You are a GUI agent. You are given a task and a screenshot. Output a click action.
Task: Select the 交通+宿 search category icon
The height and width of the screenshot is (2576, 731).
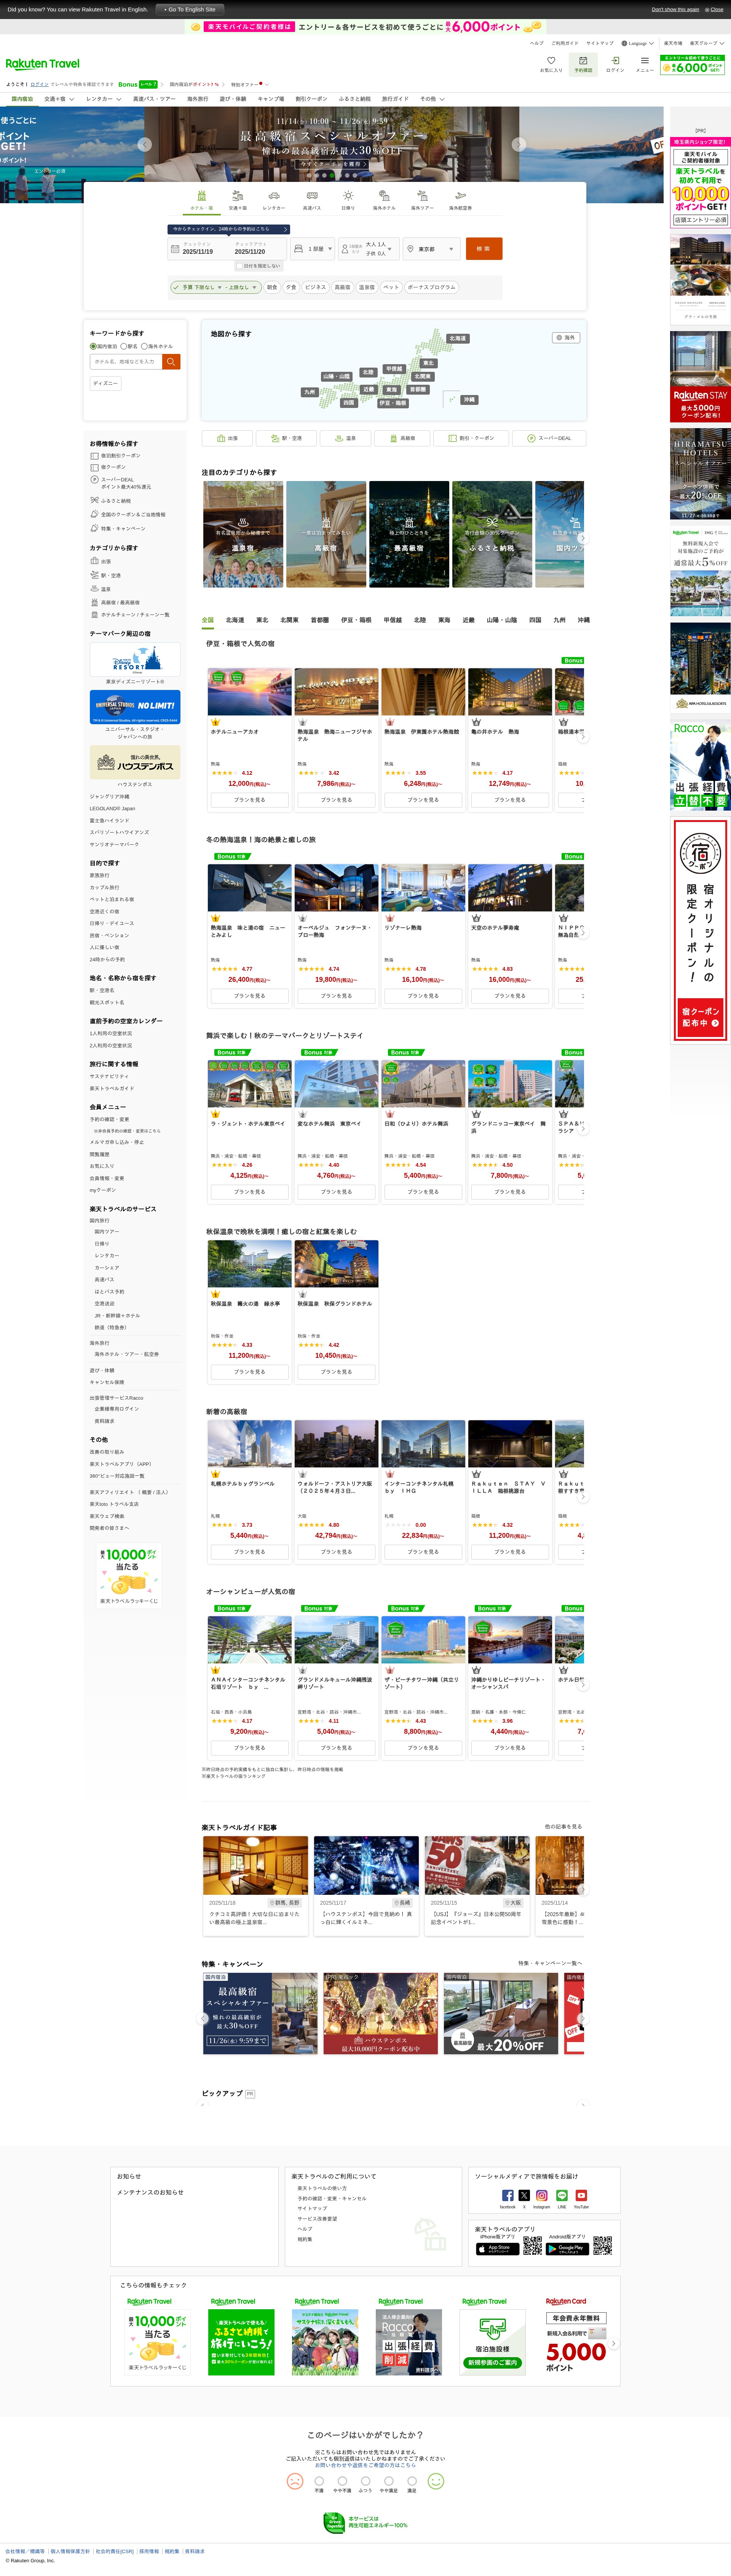click(x=238, y=196)
